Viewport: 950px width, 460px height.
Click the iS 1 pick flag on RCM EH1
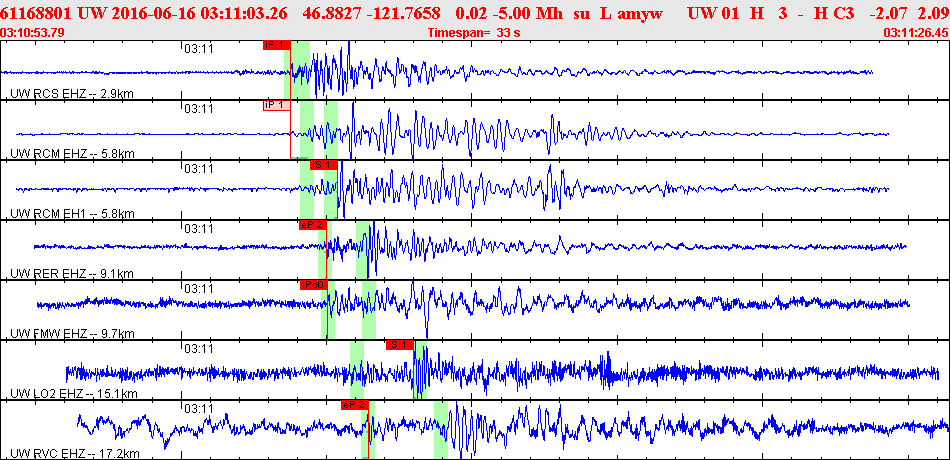324,165
